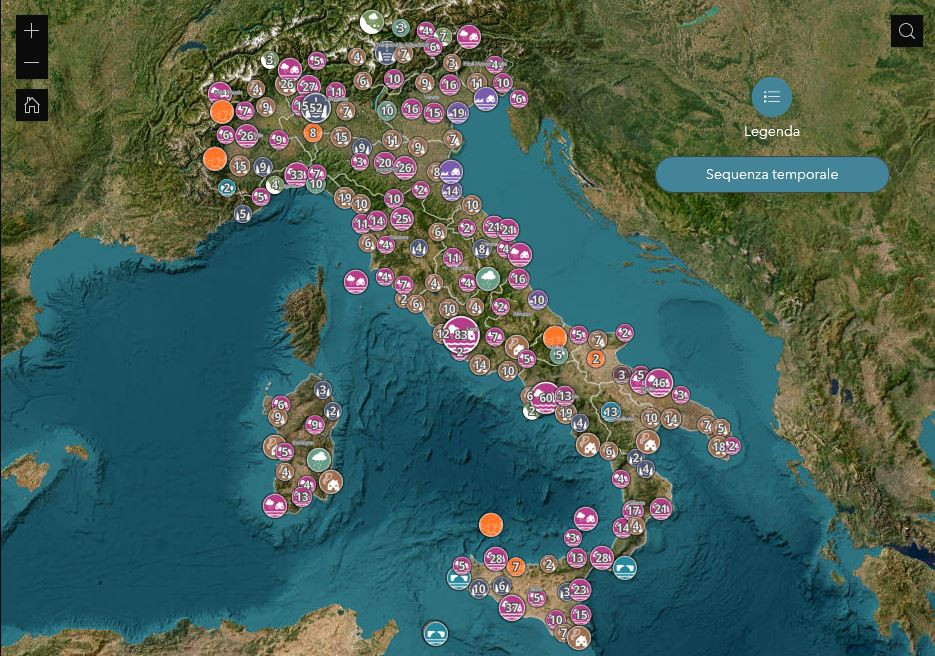Screen dimensions: 935x656
Task: Click the orange 7 marker north of Sicily
Action: tap(515, 566)
